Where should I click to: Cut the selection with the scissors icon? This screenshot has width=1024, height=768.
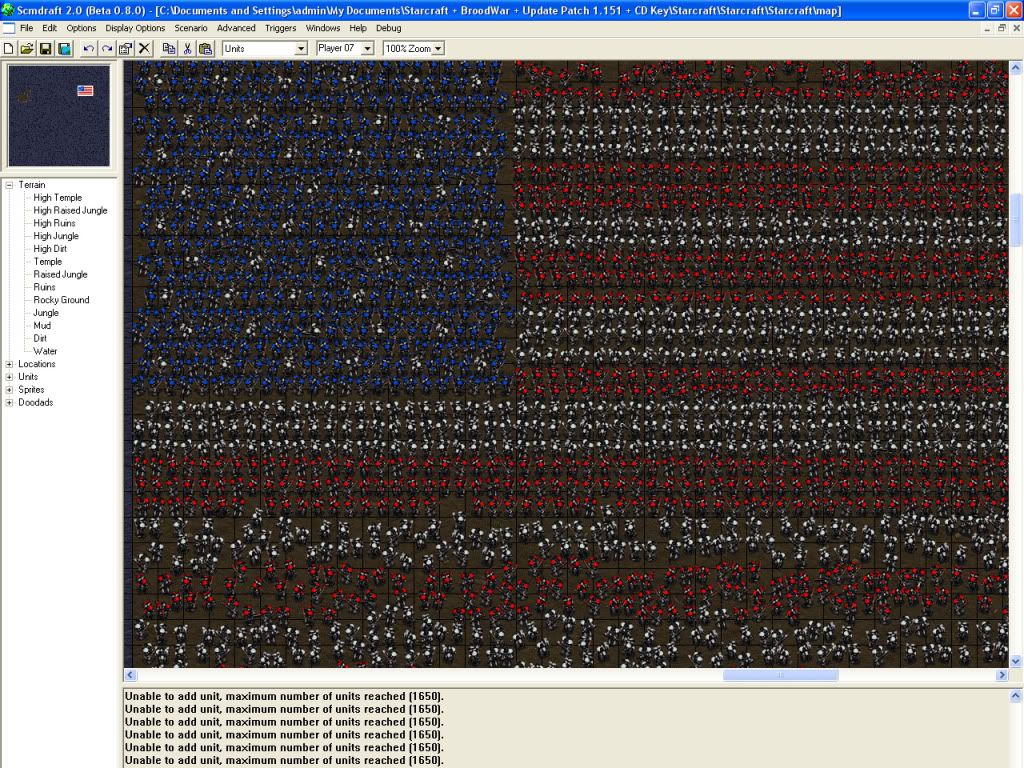point(187,48)
